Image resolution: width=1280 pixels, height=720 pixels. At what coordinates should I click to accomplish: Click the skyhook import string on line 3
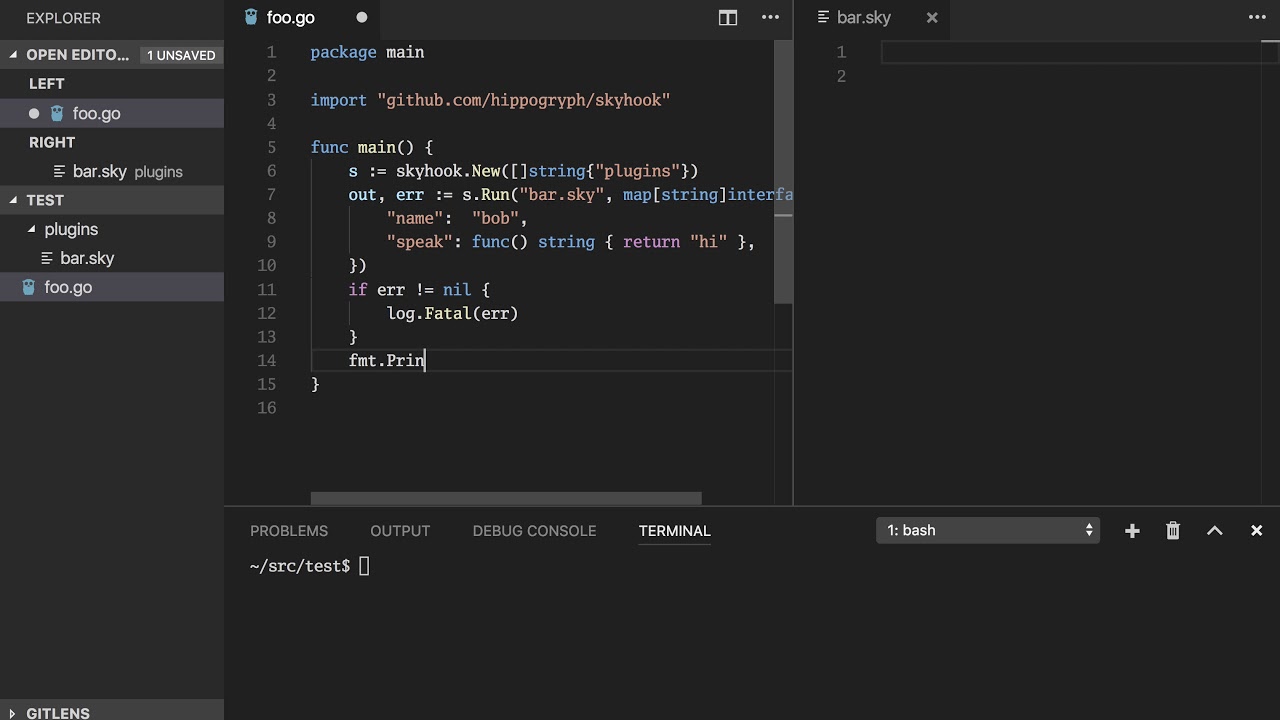tap(523, 100)
